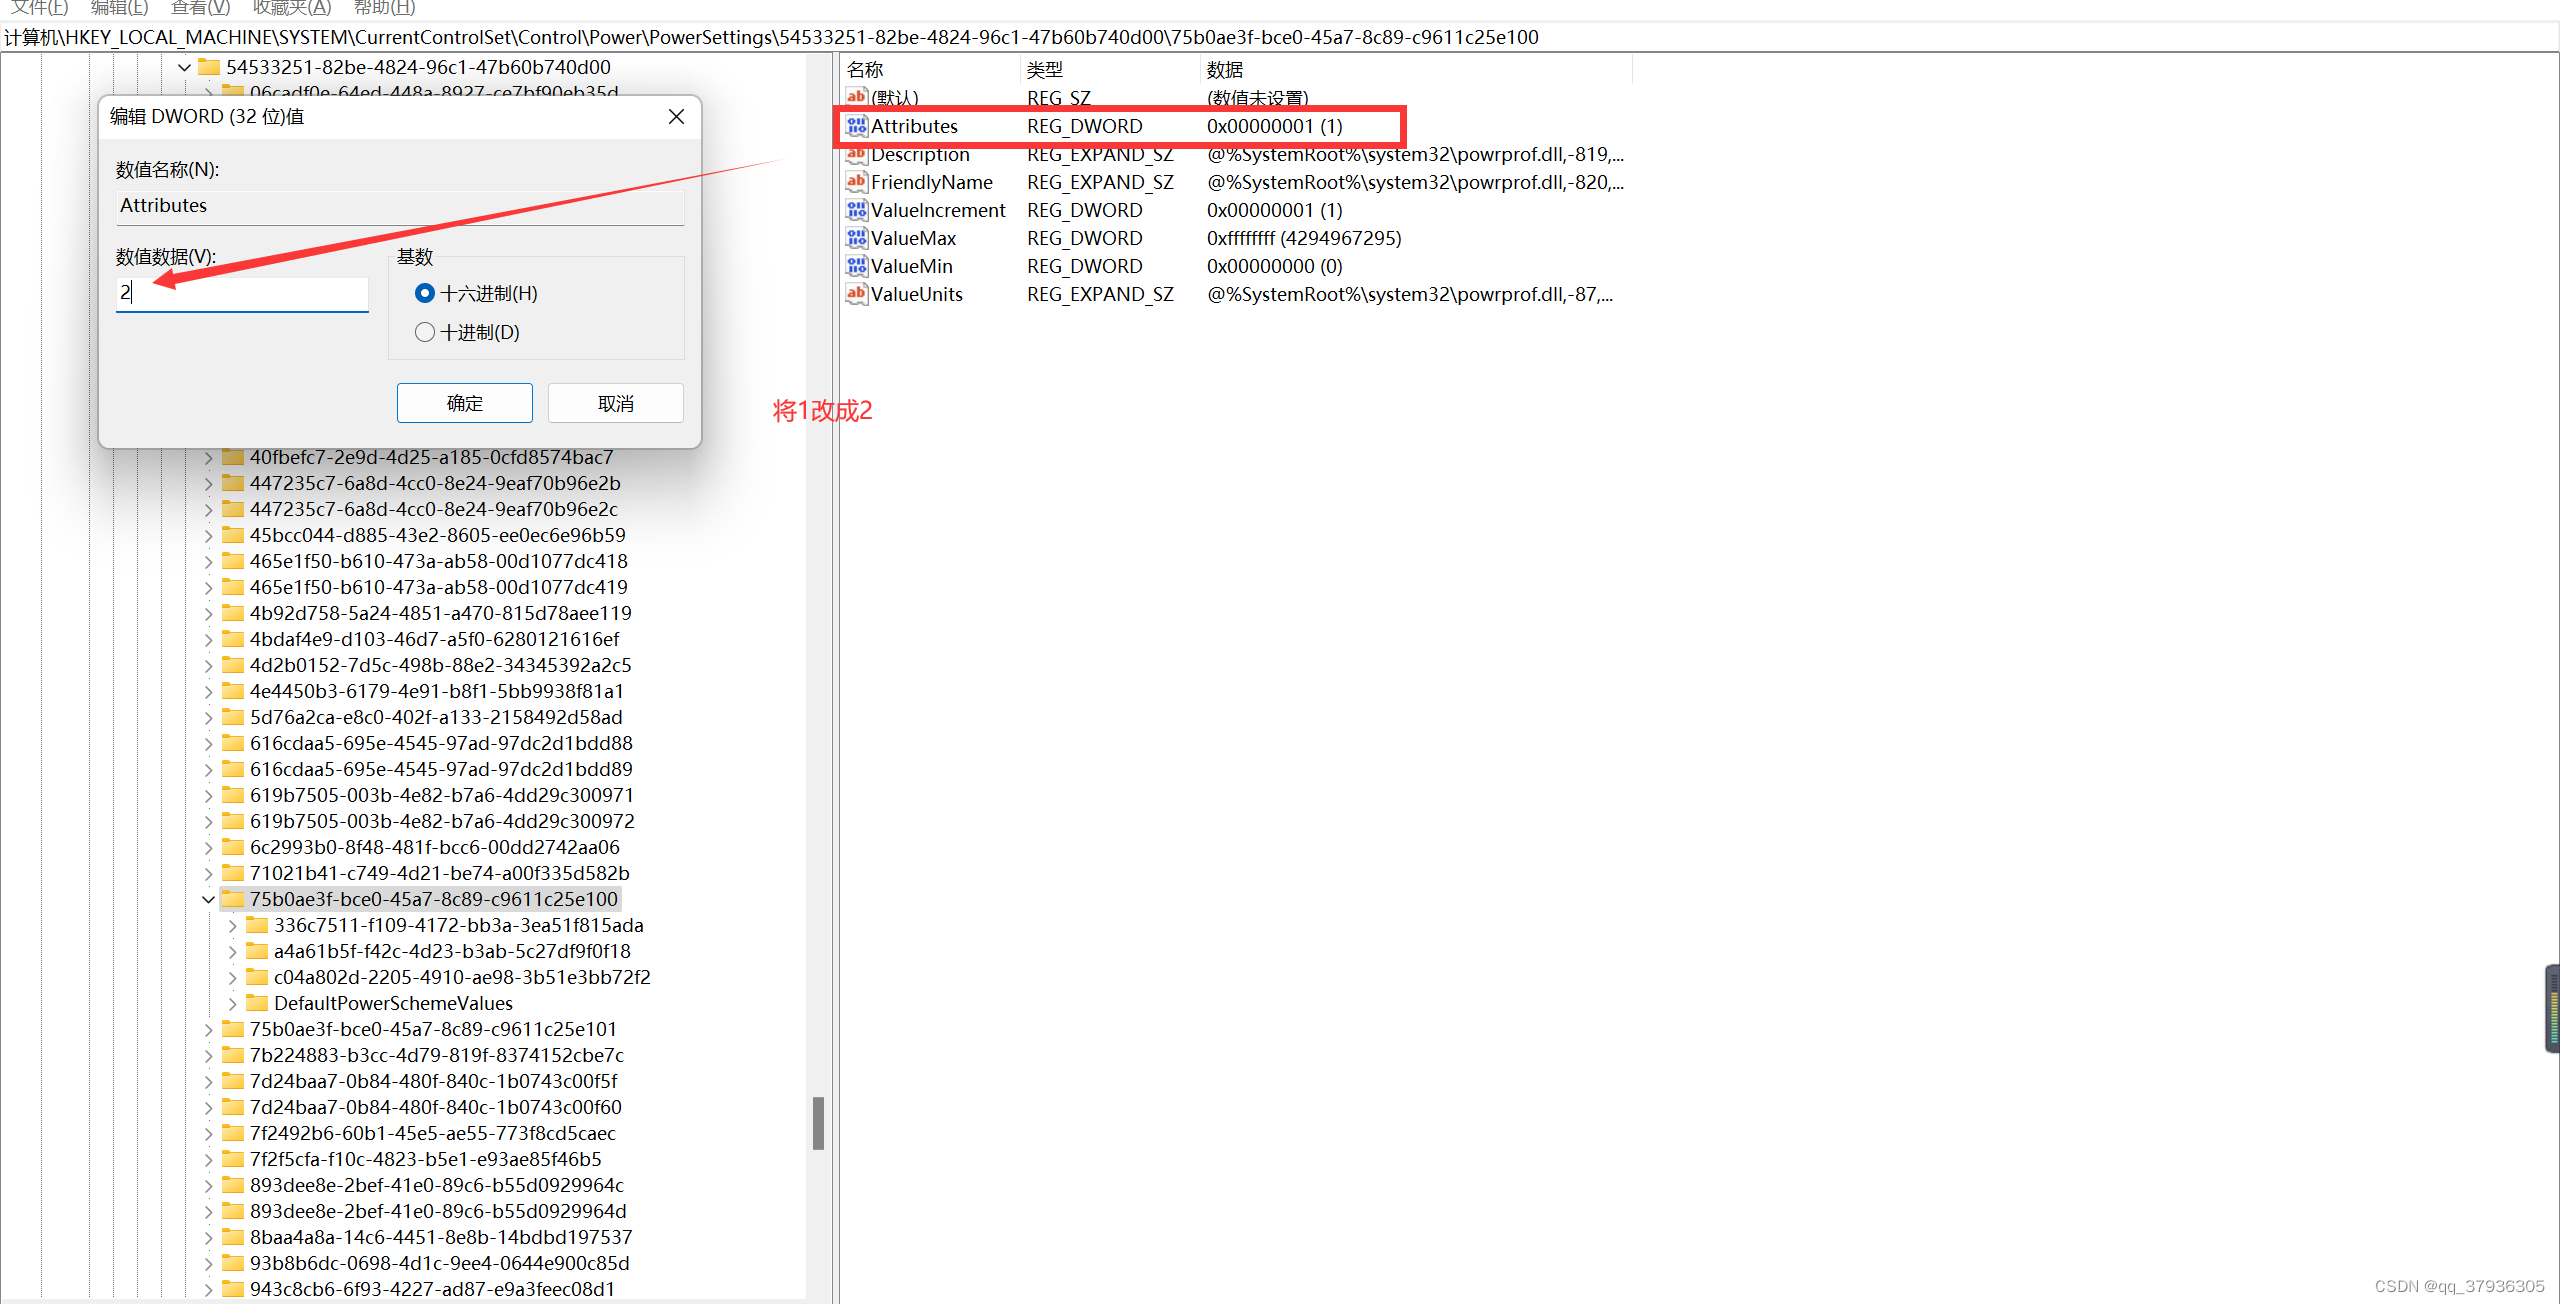Click the 确定 button in dialog
Screen dimensions: 2560x1304
point(464,403)
